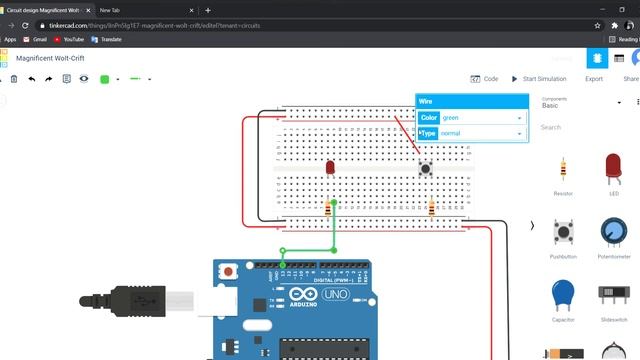
Task: Click the Share button
Action: pyautogui.click(x=631, y=79)
